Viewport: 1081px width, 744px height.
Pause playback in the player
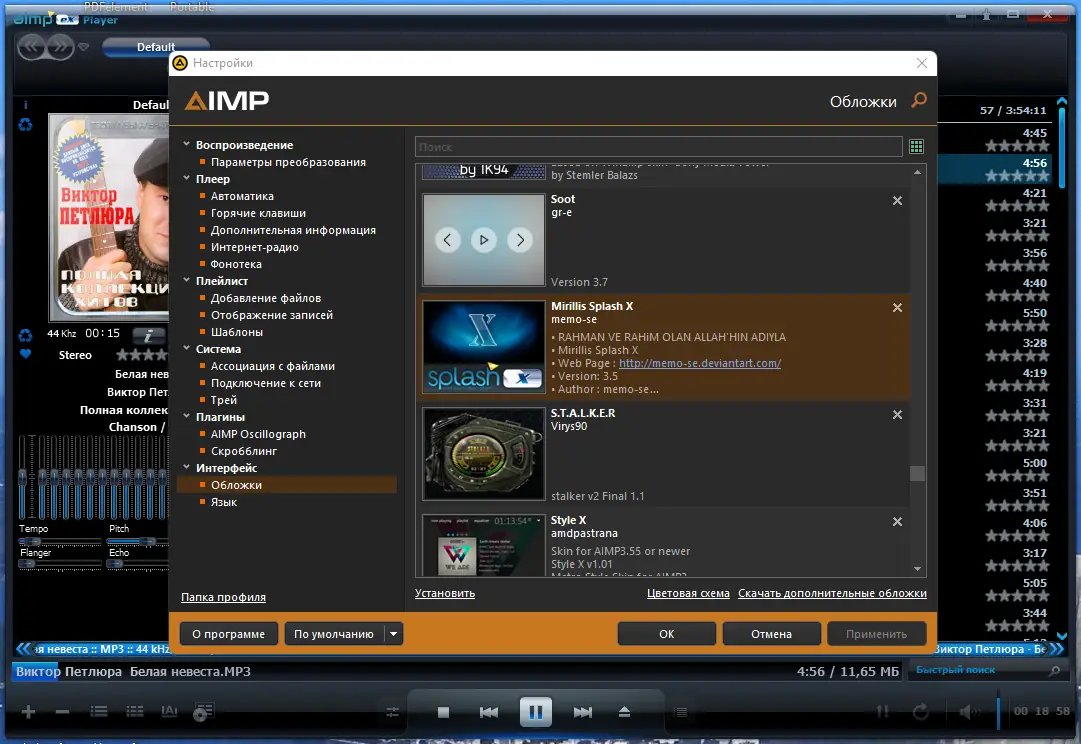(x=536, y=712)
